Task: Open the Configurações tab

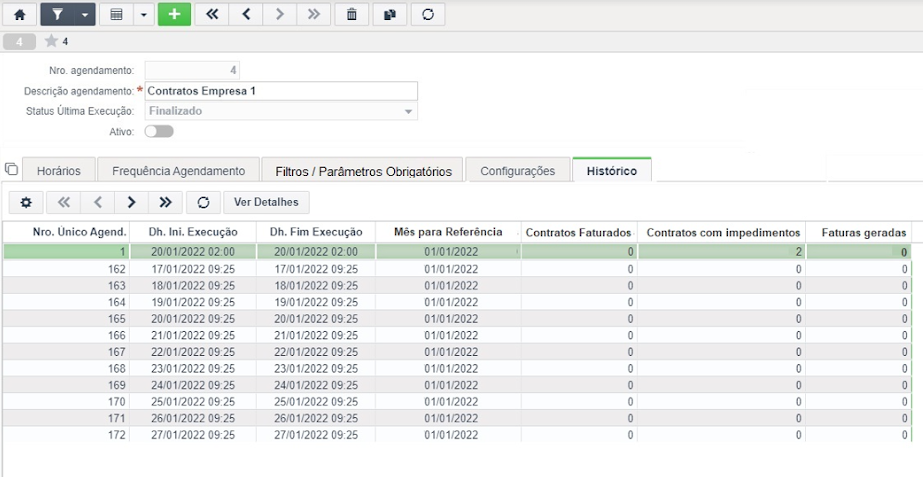Action: pos(517,171)
